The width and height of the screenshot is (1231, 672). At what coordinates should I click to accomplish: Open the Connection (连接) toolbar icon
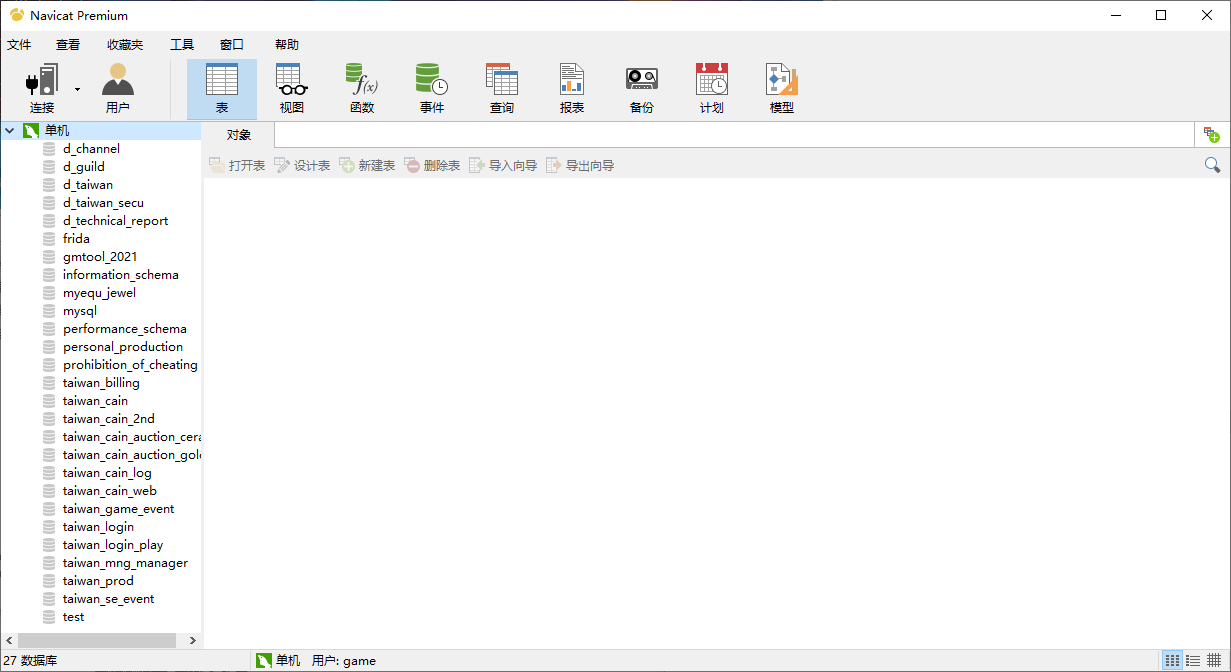pyautogui.click(x=42, y=88)
